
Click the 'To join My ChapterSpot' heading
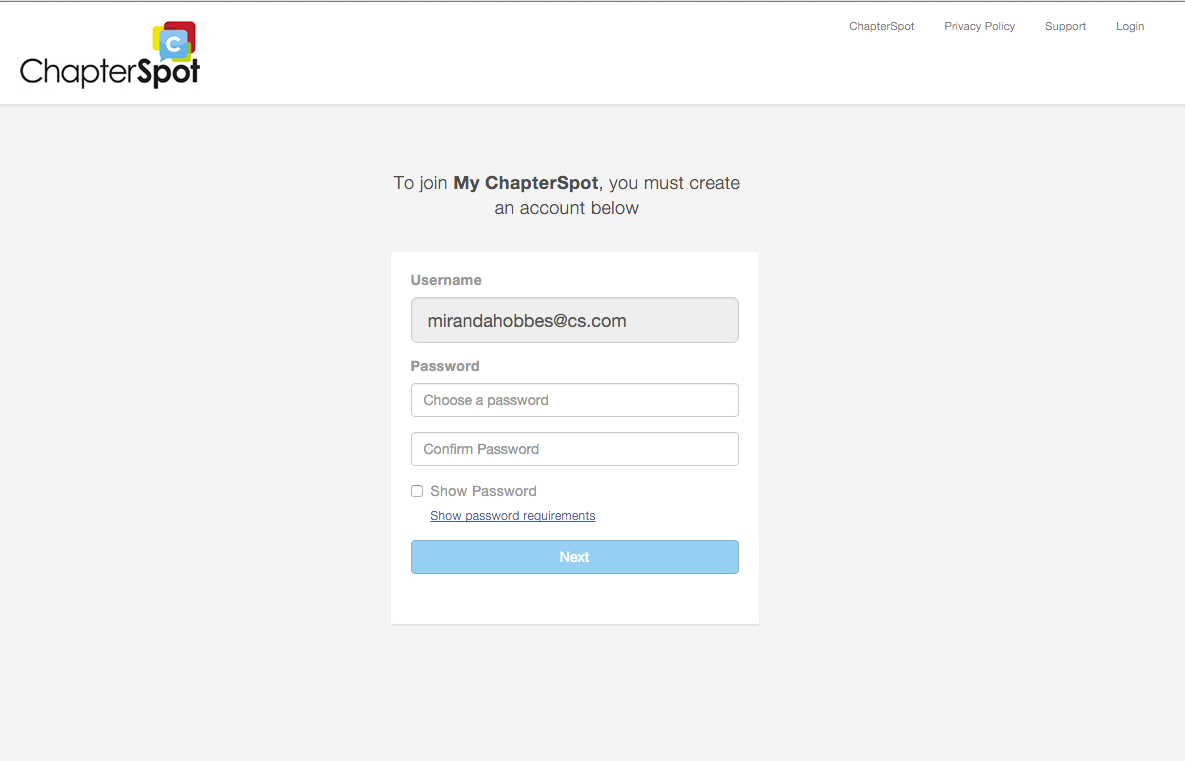(567, 195)
